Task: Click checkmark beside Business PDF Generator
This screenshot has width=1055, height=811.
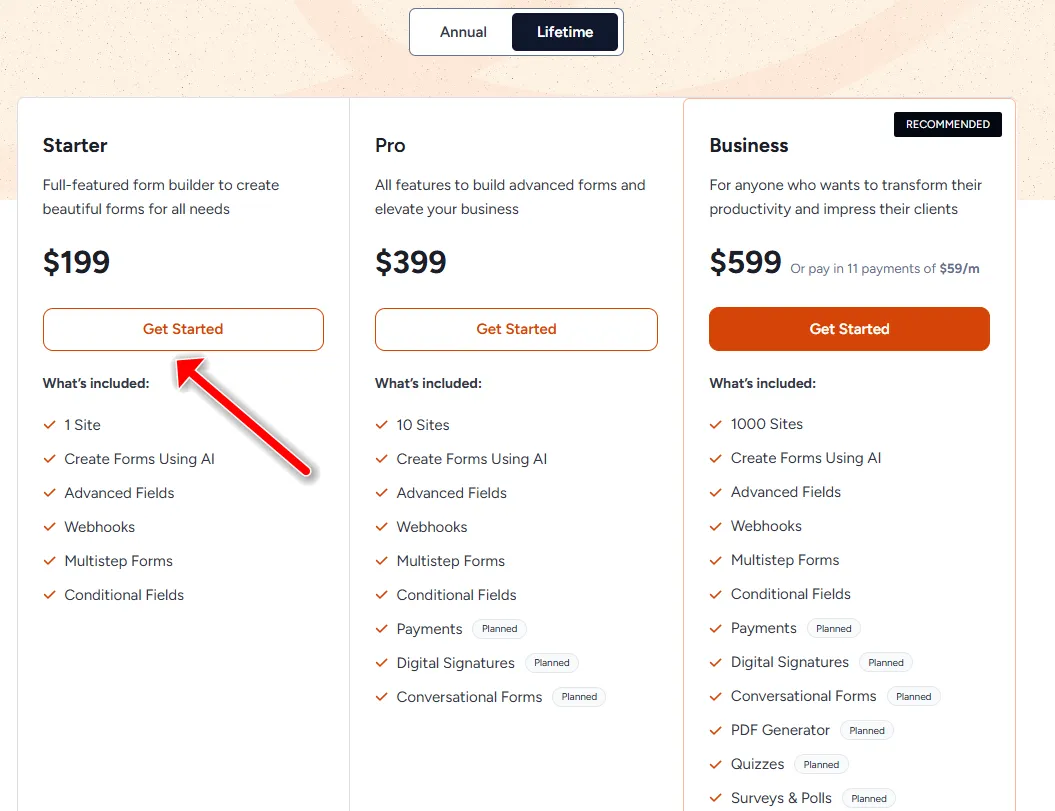Action: 715,730
